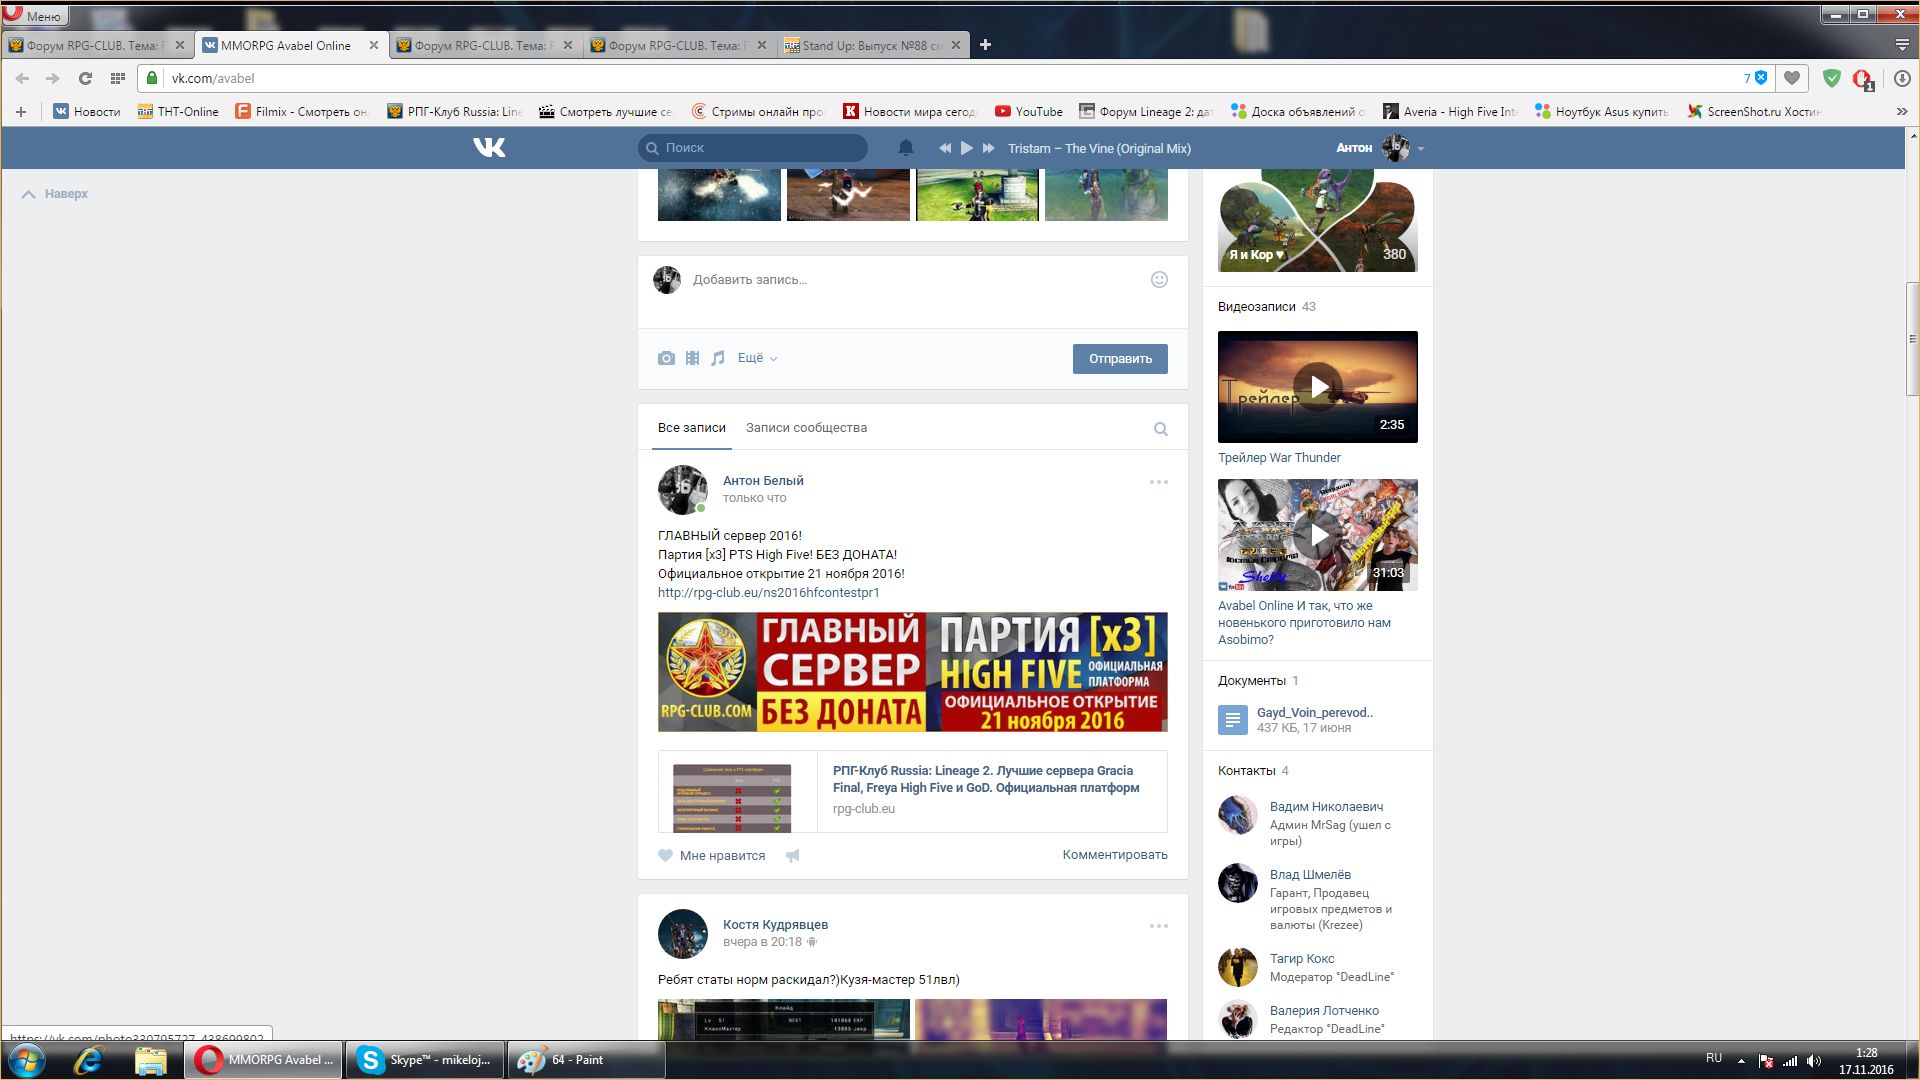Play the Tristam track in header
This screenshot has width=1920, height=1080.
(x=967, y=148)
